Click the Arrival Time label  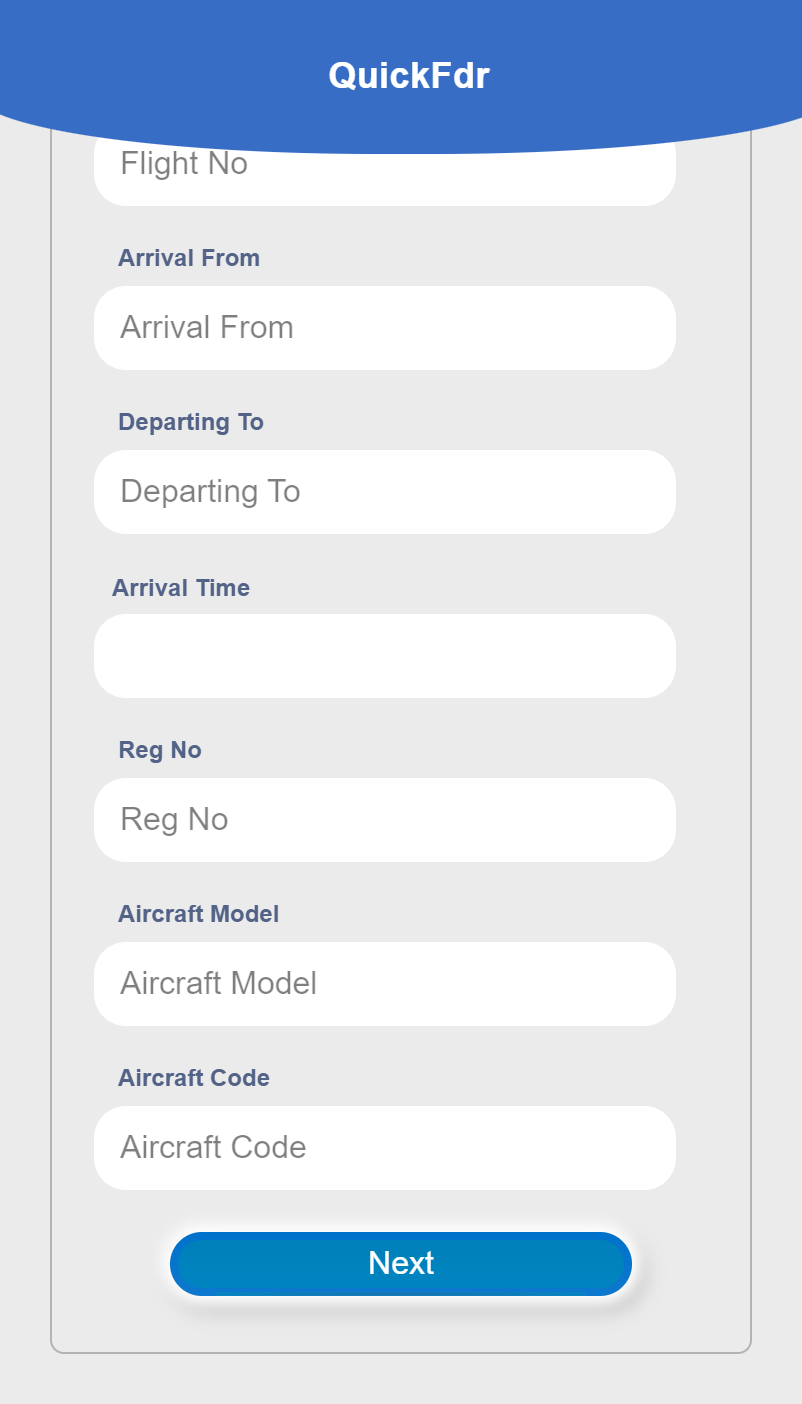(181, 588)
